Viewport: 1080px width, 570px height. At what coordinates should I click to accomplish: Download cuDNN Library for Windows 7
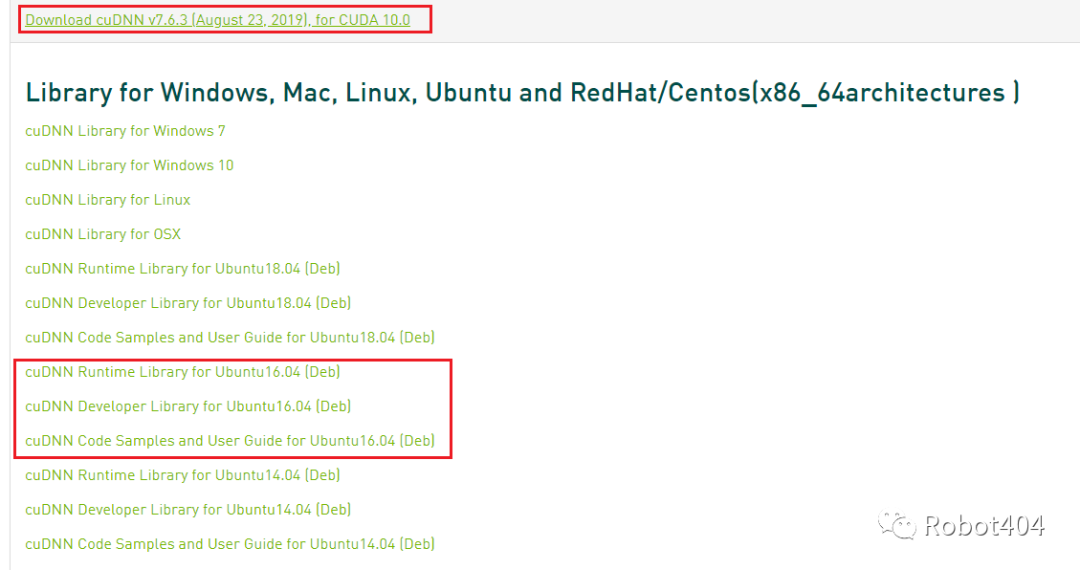125,131
